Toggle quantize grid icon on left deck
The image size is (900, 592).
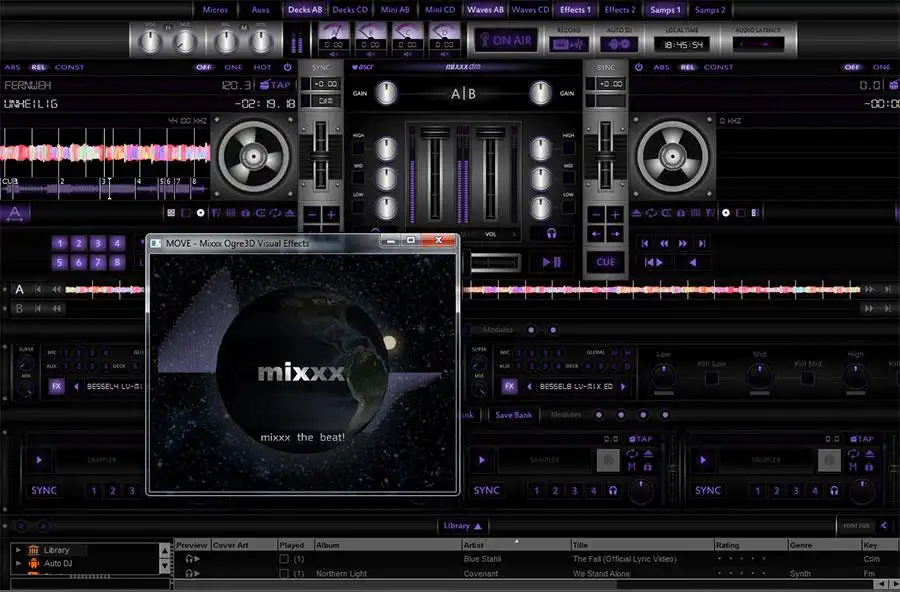(230, 213)
